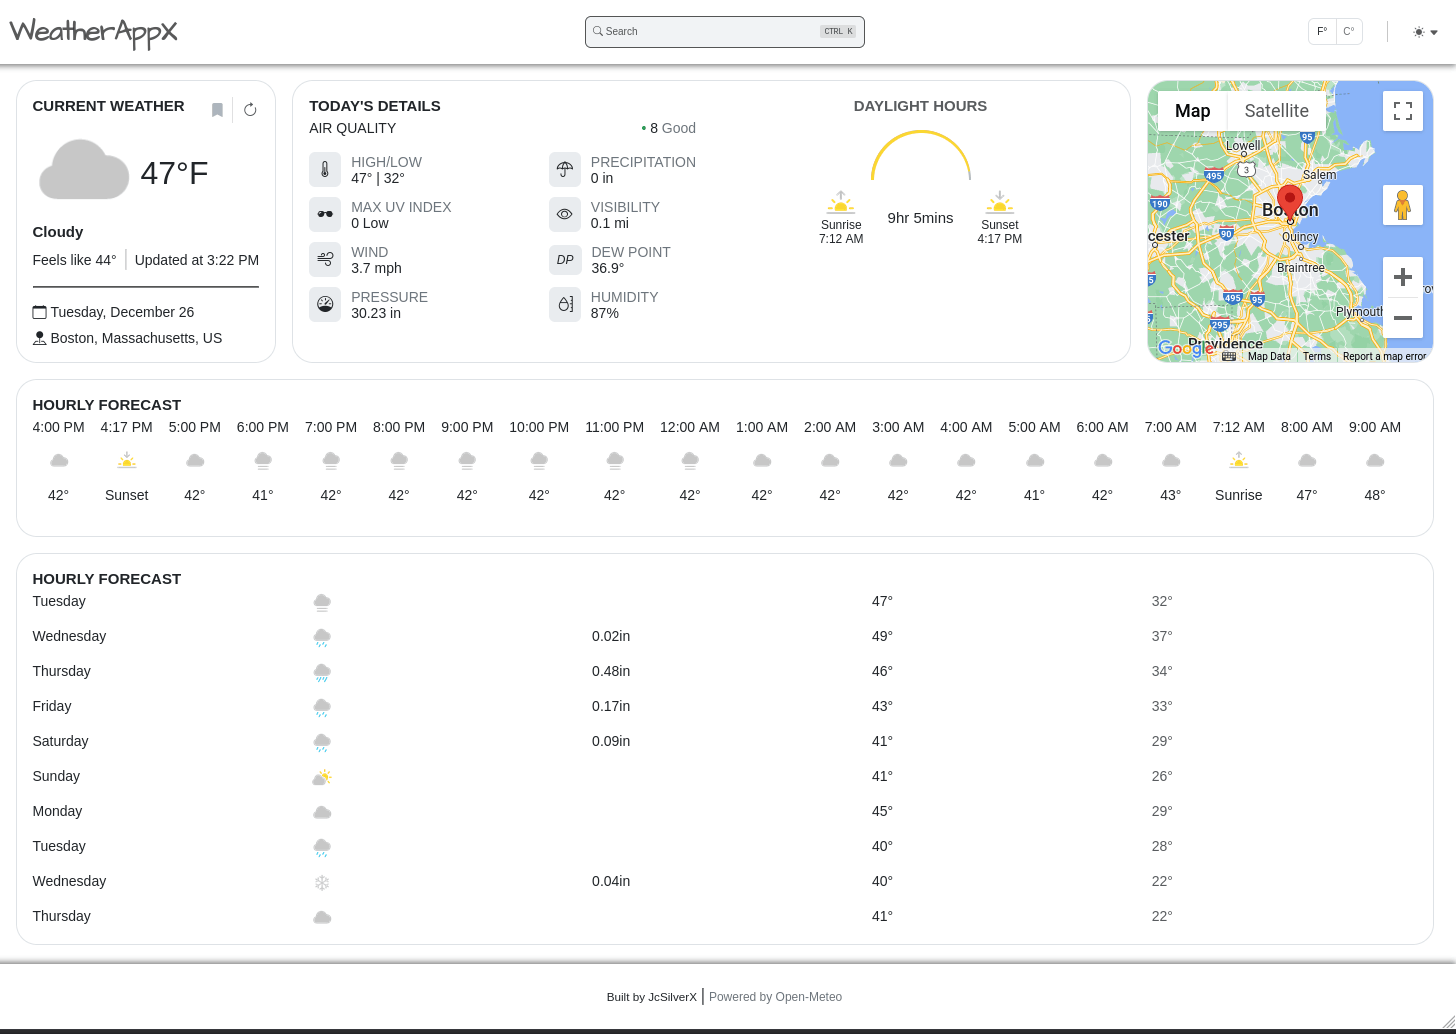1456x1034 pixels.
Task: Open map keyboard shortcuts icon
Action: pos(1229,356)
